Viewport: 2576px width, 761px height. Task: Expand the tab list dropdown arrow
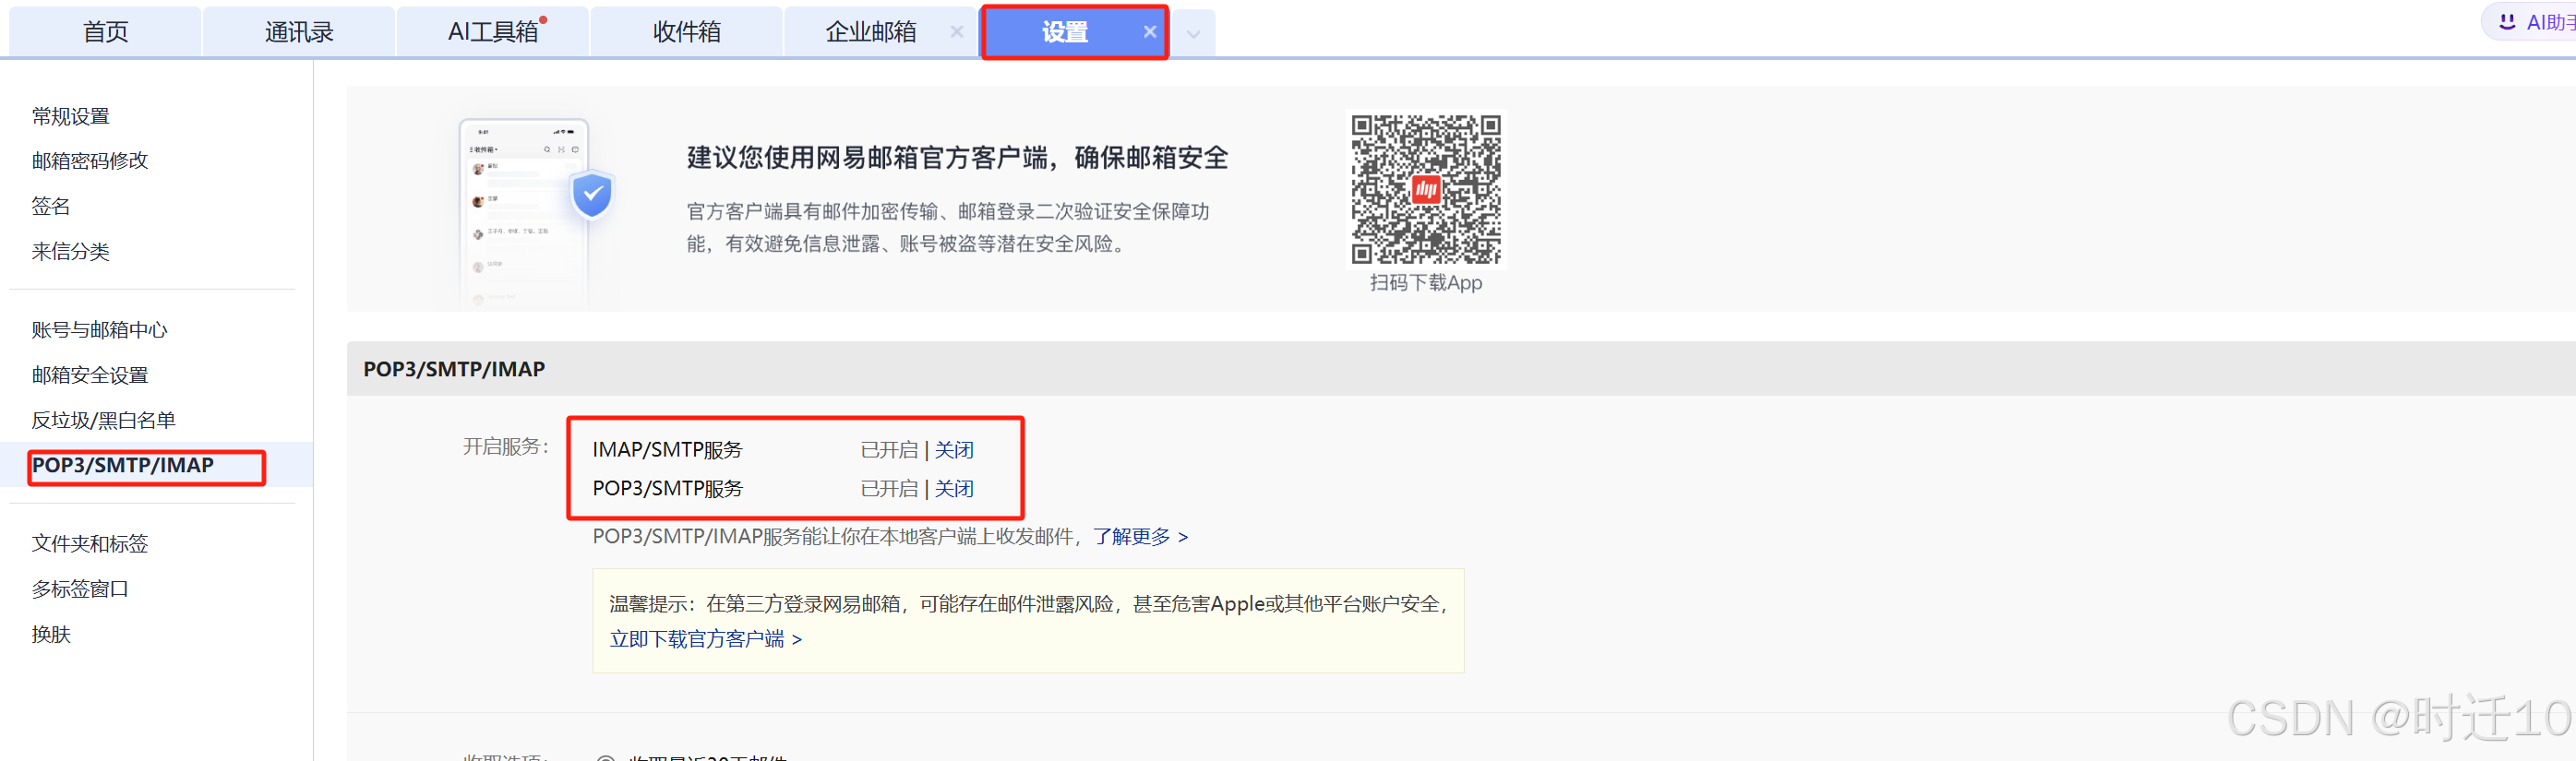[1193, 34]
